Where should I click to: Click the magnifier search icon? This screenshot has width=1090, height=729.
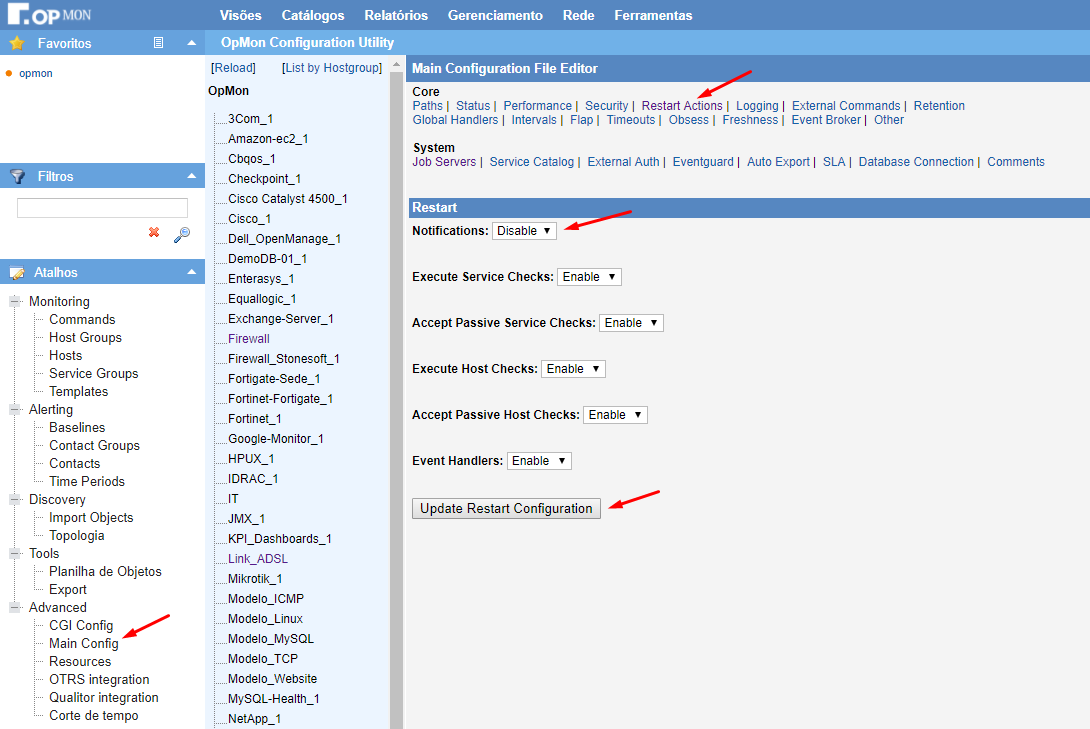tap(181, 234)
